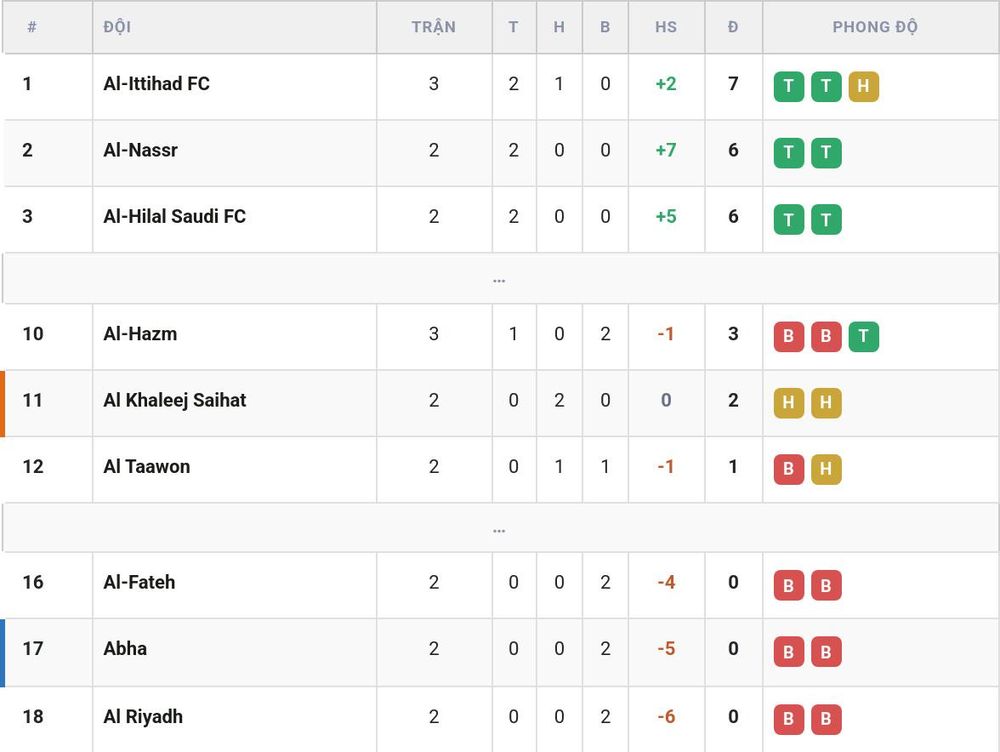Click Al Khaleej Saihat's second H badge

(826, 402)
